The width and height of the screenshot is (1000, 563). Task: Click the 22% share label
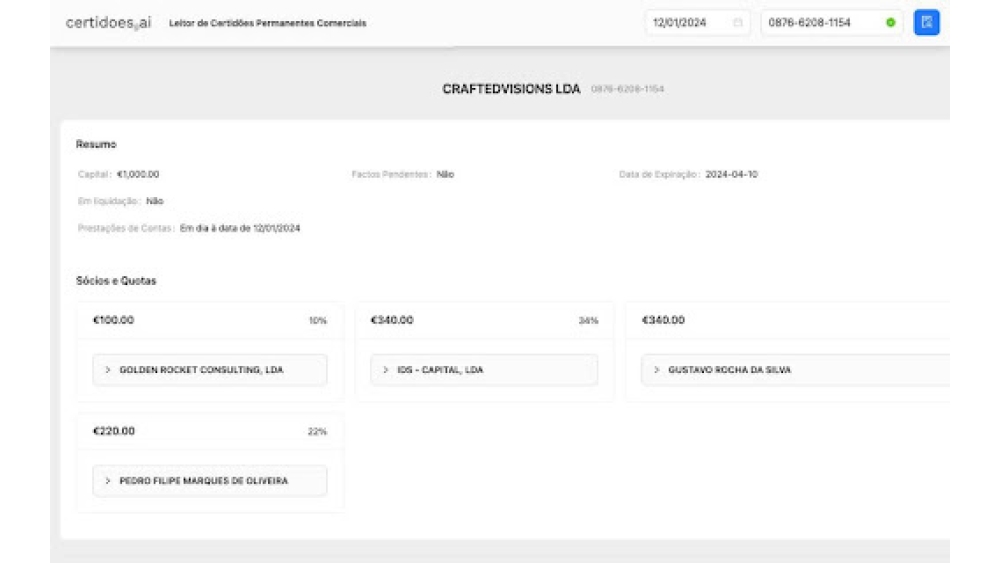point(317,432)
